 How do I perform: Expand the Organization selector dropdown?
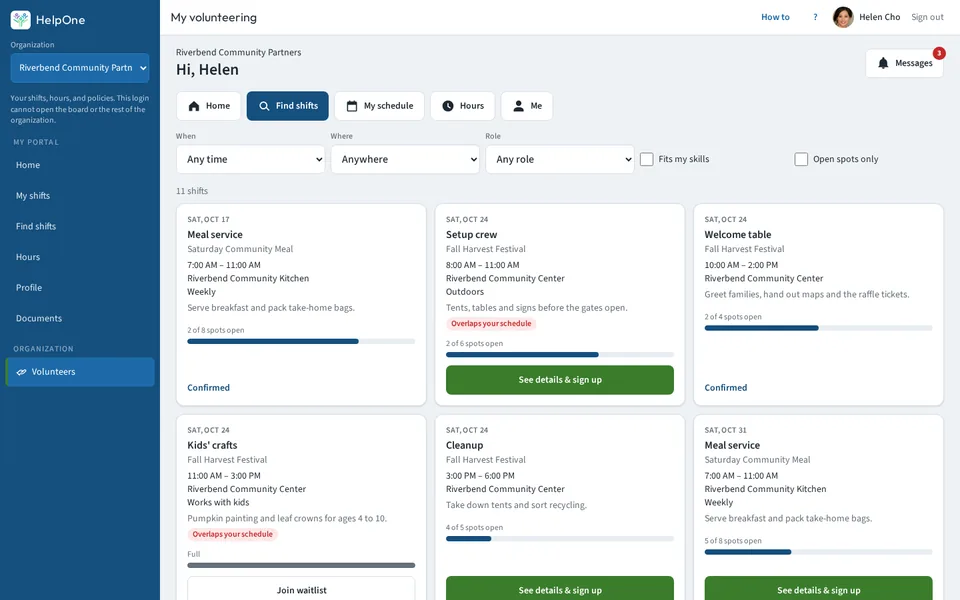pyautogui.click(x=80, y=68)
